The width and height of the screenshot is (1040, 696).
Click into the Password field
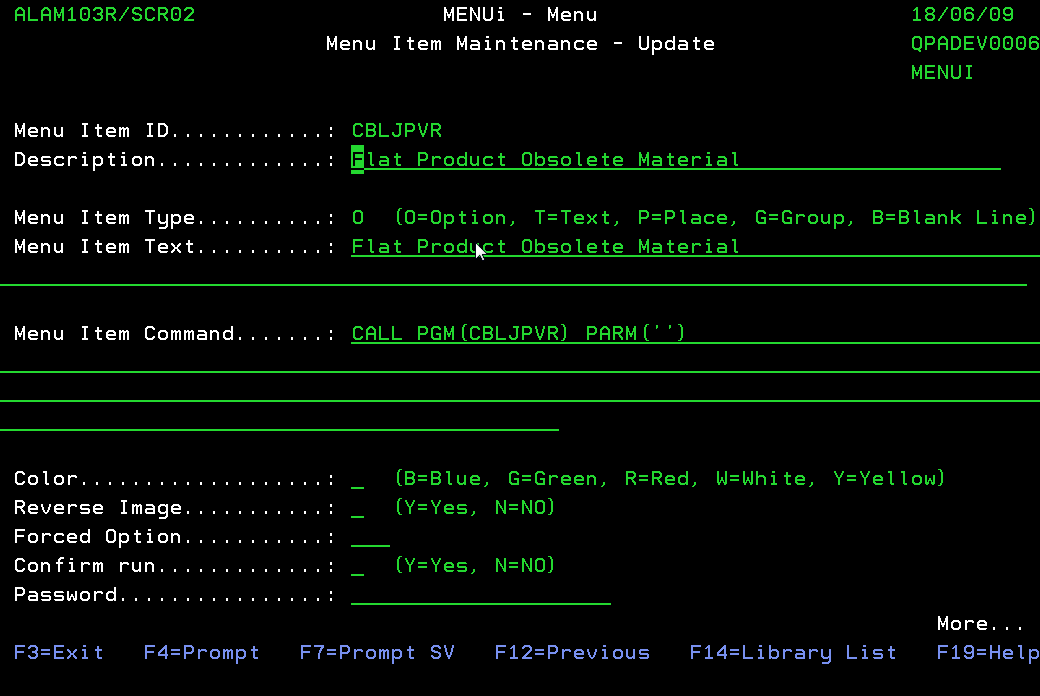[480, 595]
